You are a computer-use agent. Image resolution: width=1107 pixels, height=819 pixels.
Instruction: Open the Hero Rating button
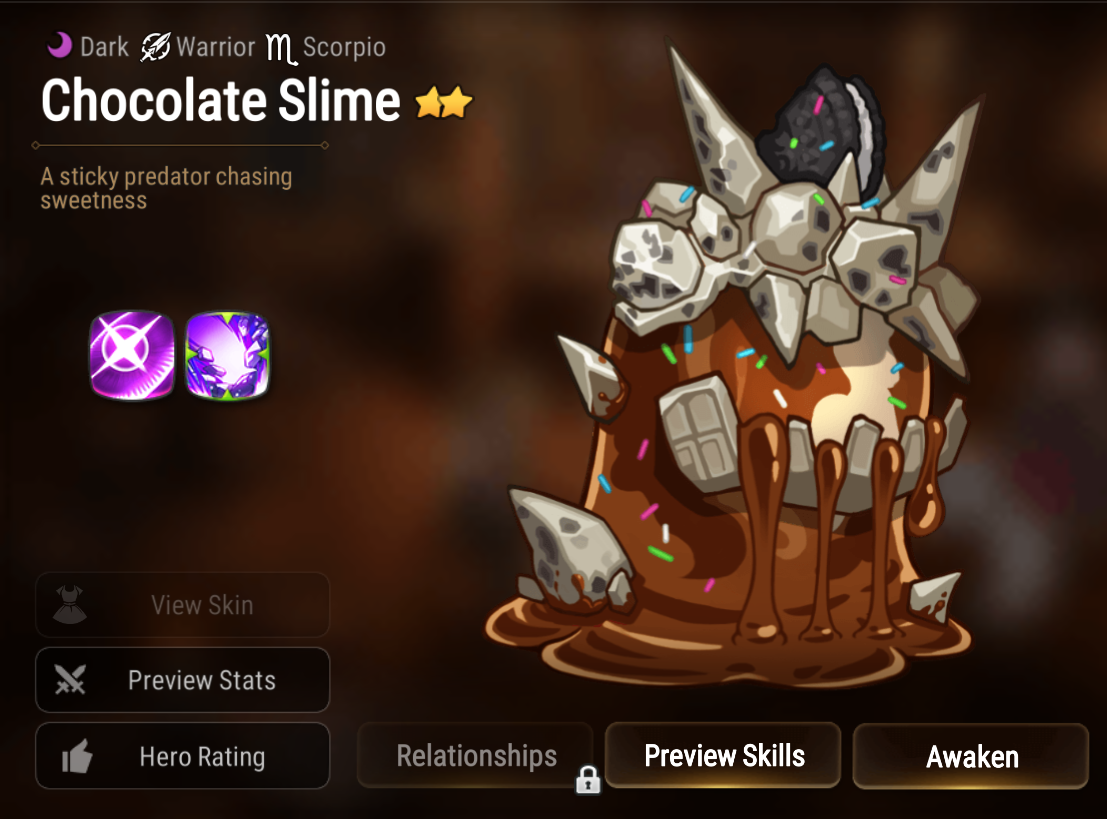182,755
